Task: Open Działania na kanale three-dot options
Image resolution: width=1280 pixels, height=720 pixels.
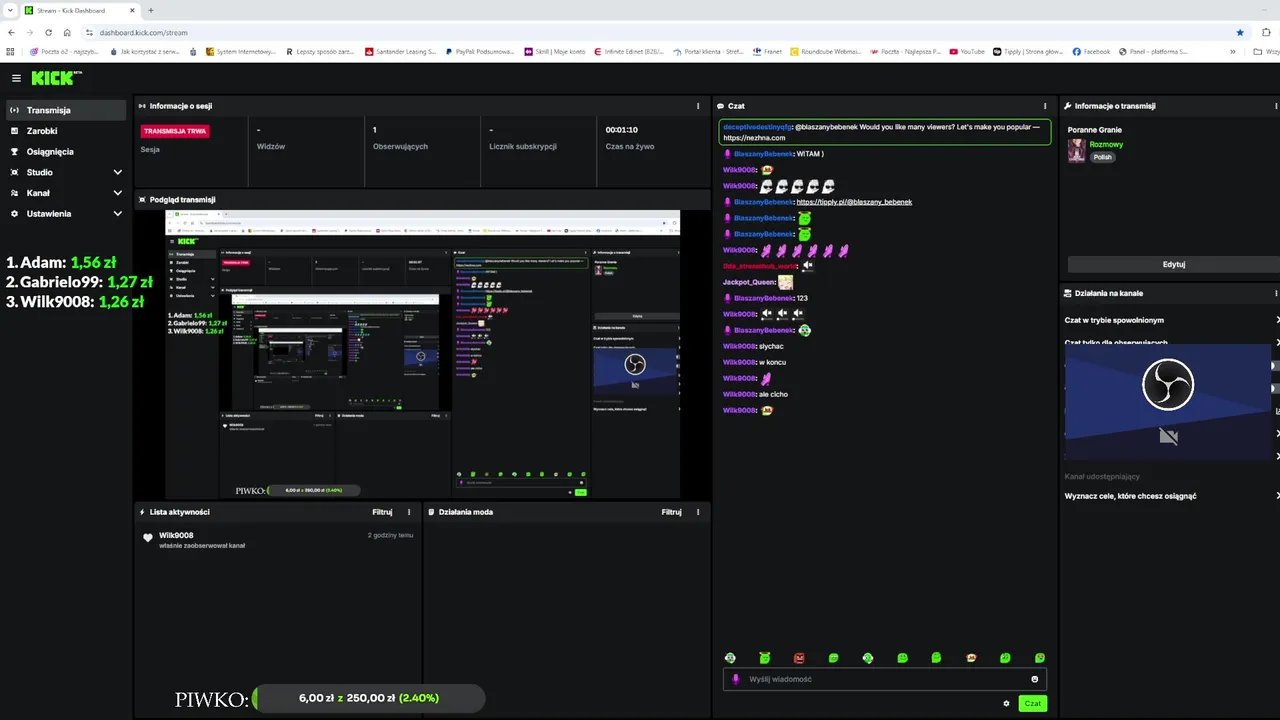Action: [x=1276, y=293]
